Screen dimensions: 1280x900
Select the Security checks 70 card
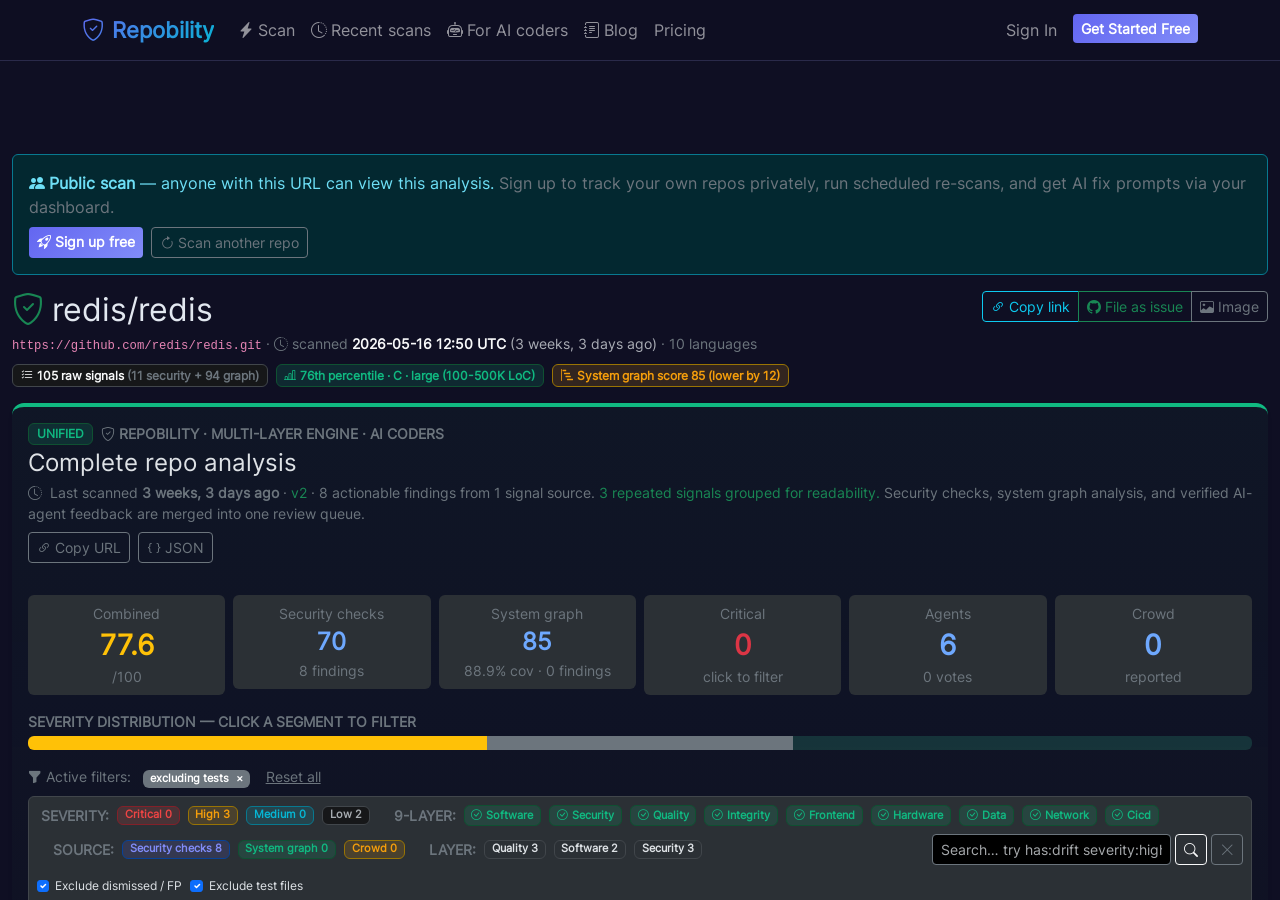(332, 642)
